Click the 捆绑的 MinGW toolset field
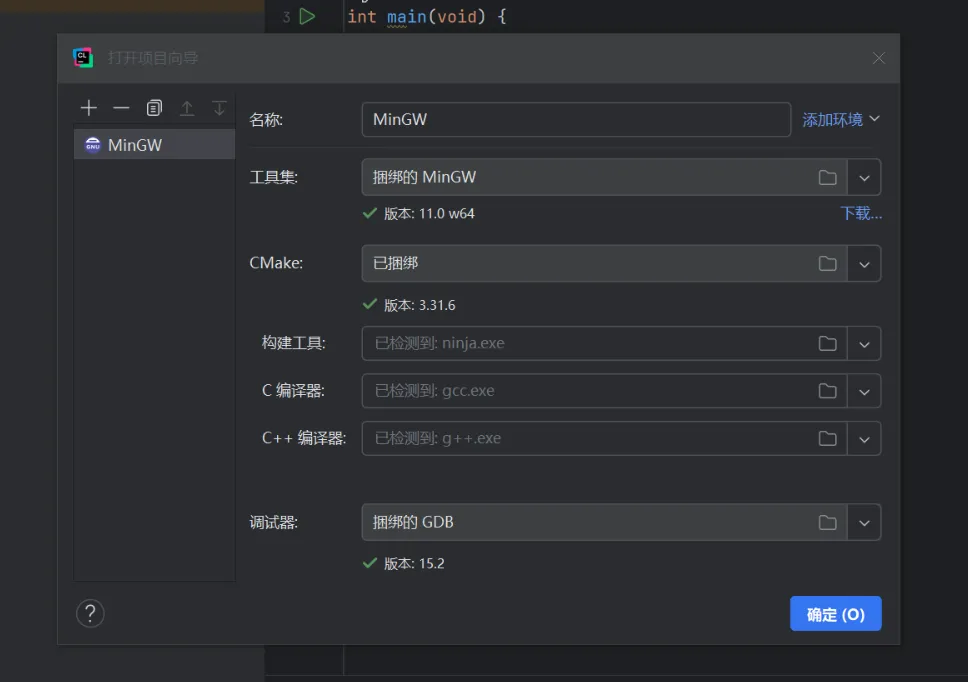 click(604, 177)
